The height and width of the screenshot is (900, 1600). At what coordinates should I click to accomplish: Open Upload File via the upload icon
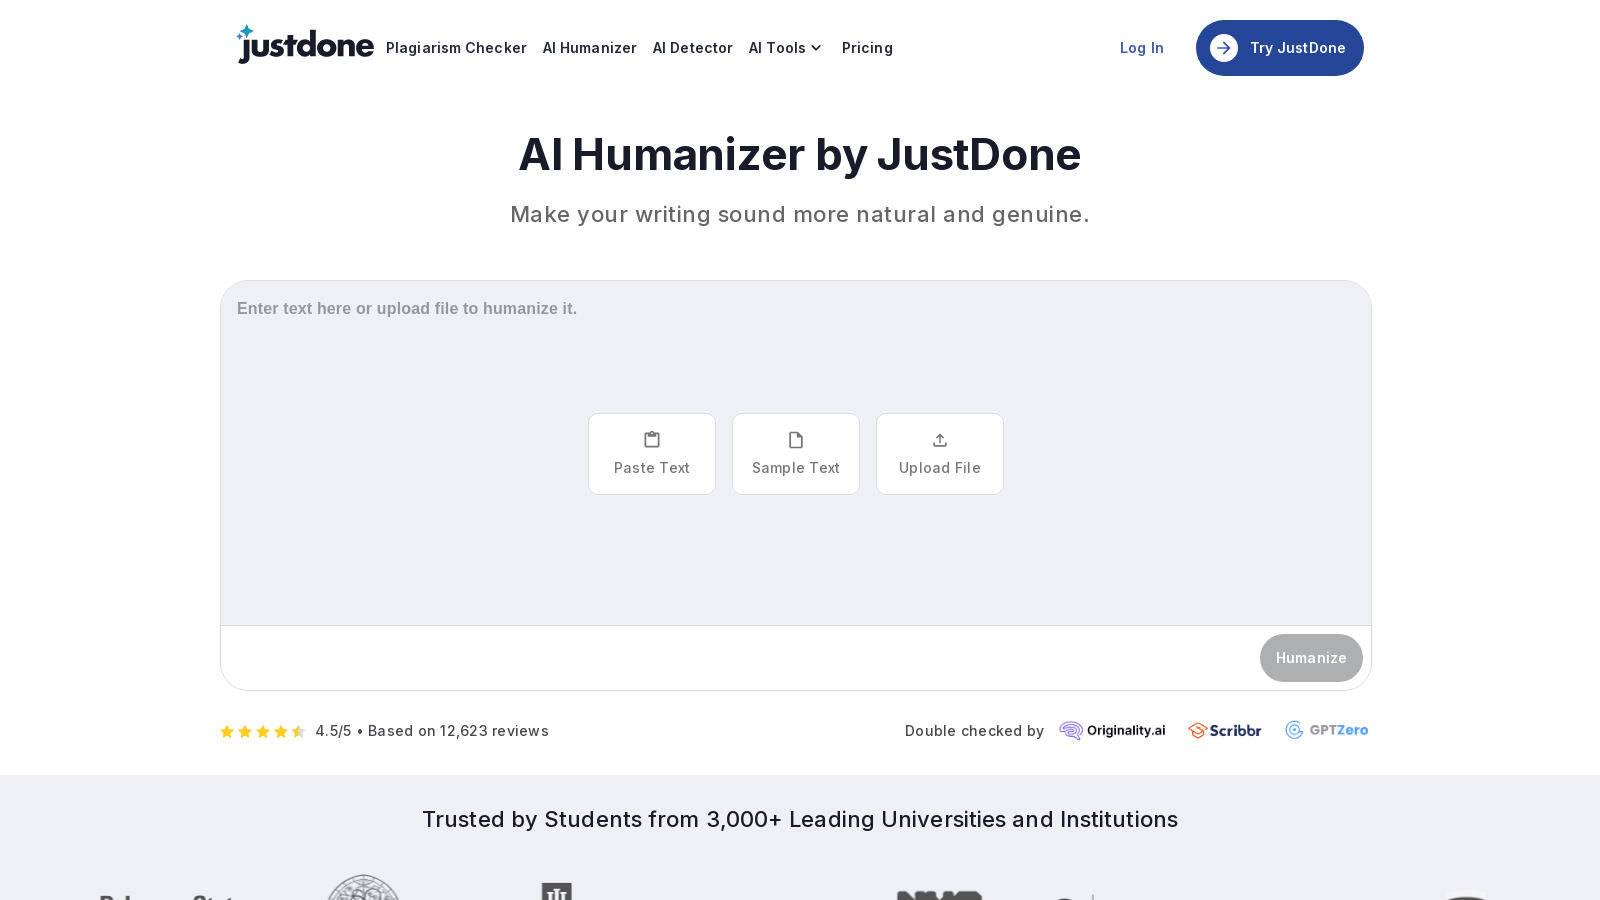939,439
